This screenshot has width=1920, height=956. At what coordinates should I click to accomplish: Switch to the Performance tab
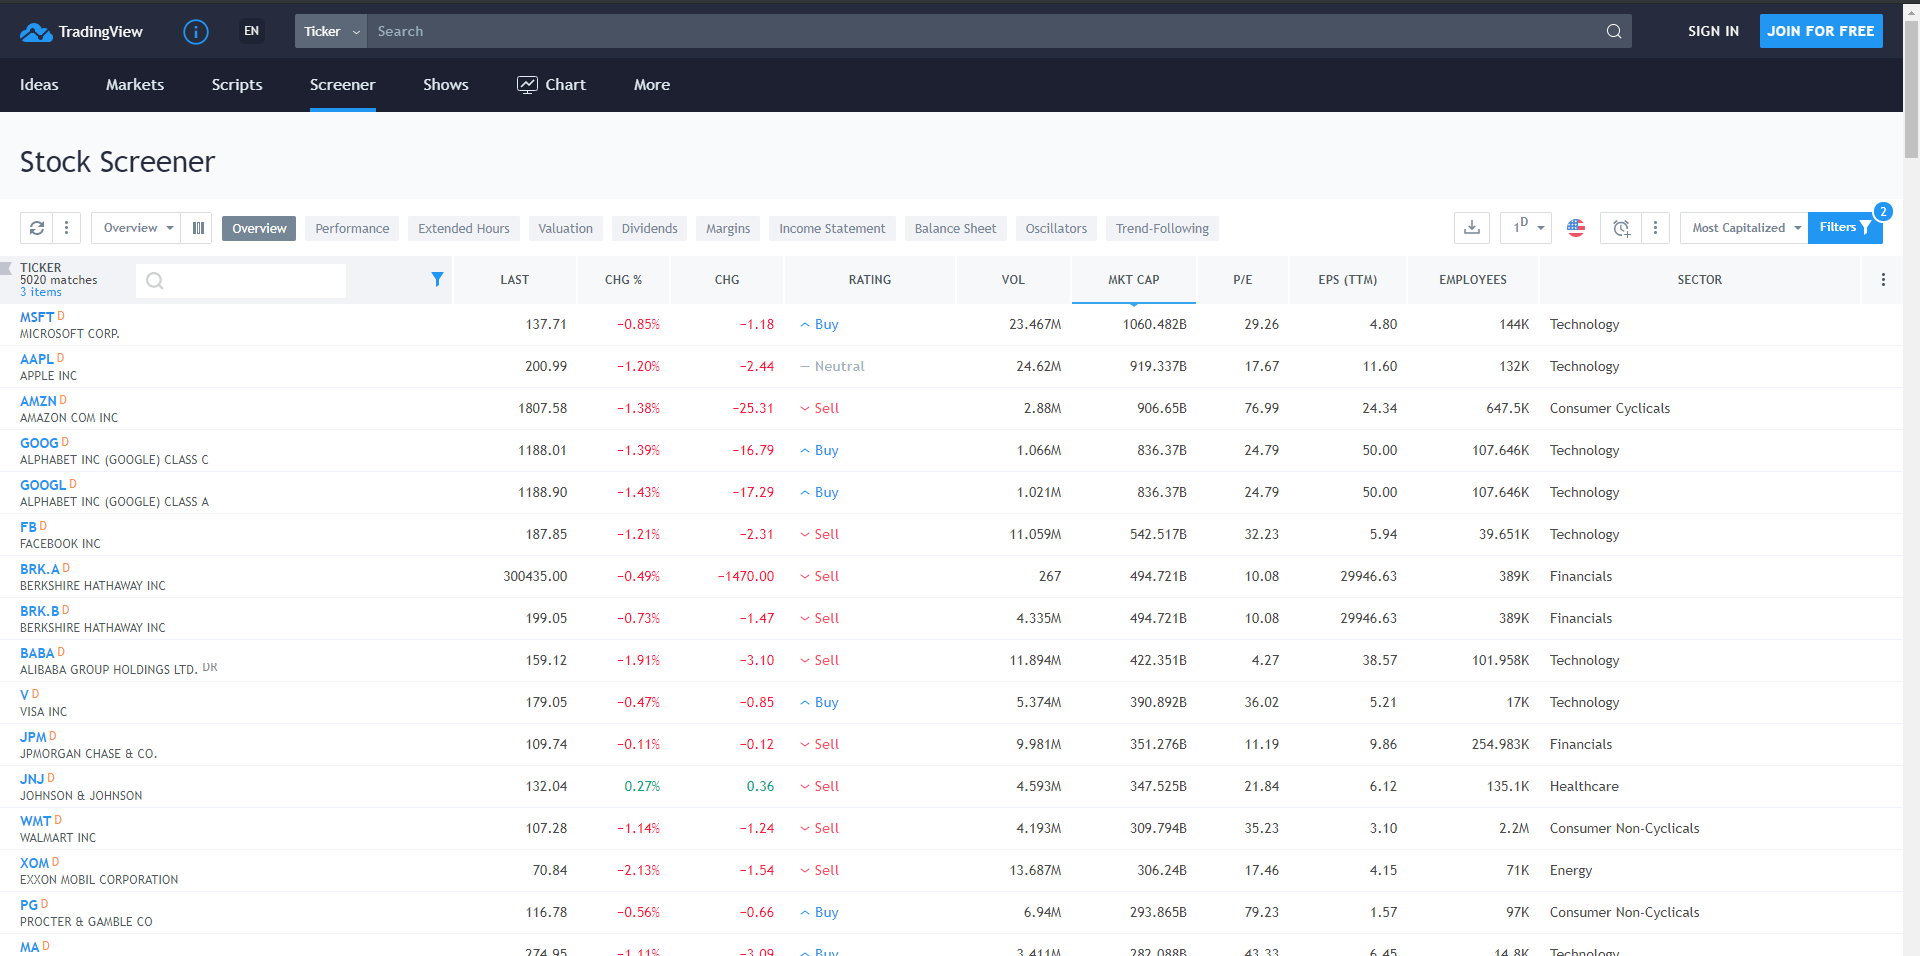pyautogui.click(x=351, y=228)
